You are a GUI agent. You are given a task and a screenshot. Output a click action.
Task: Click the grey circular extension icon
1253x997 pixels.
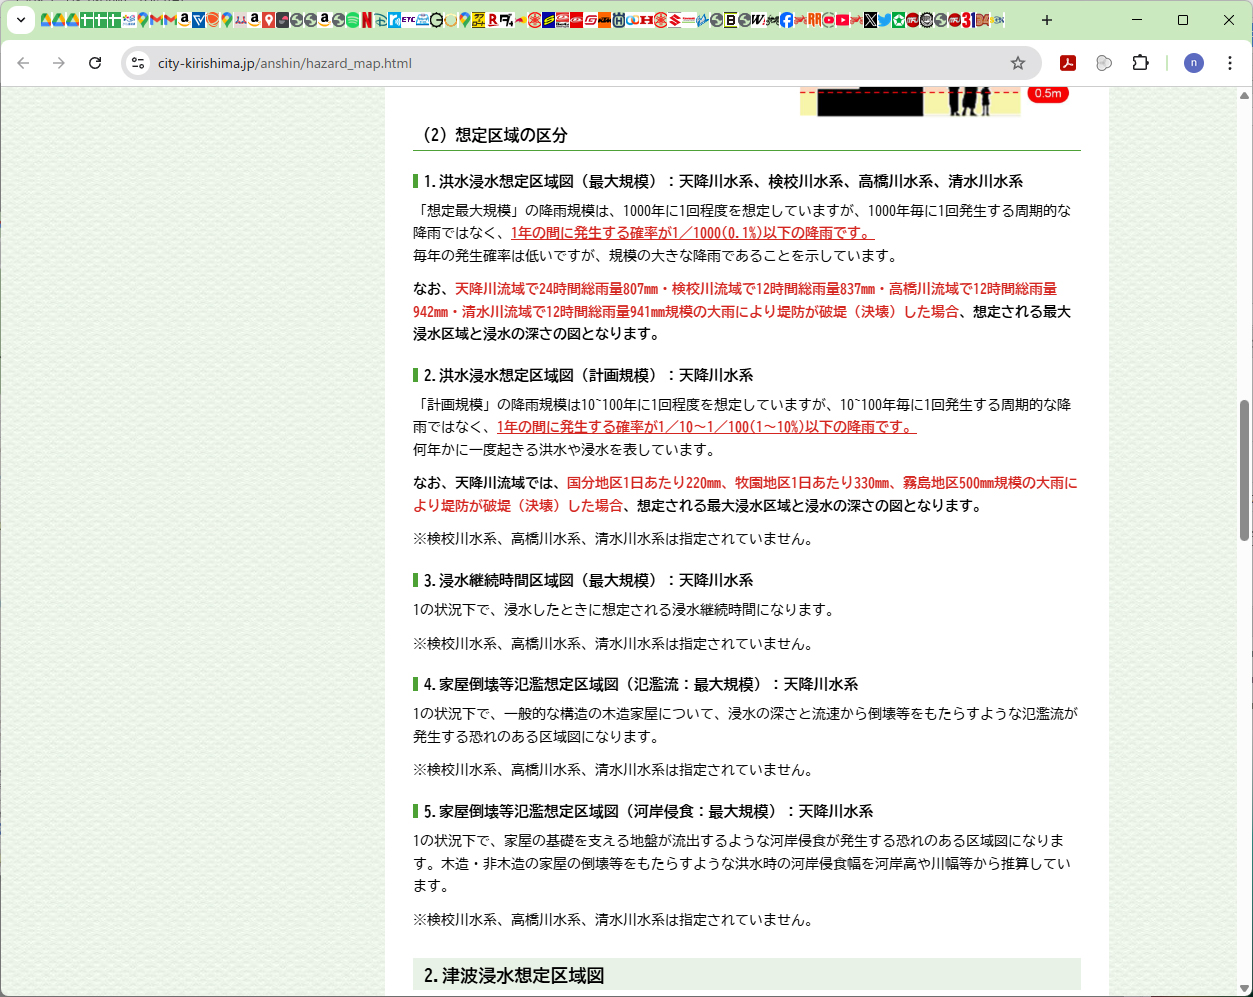click(x=1104, y=63)
